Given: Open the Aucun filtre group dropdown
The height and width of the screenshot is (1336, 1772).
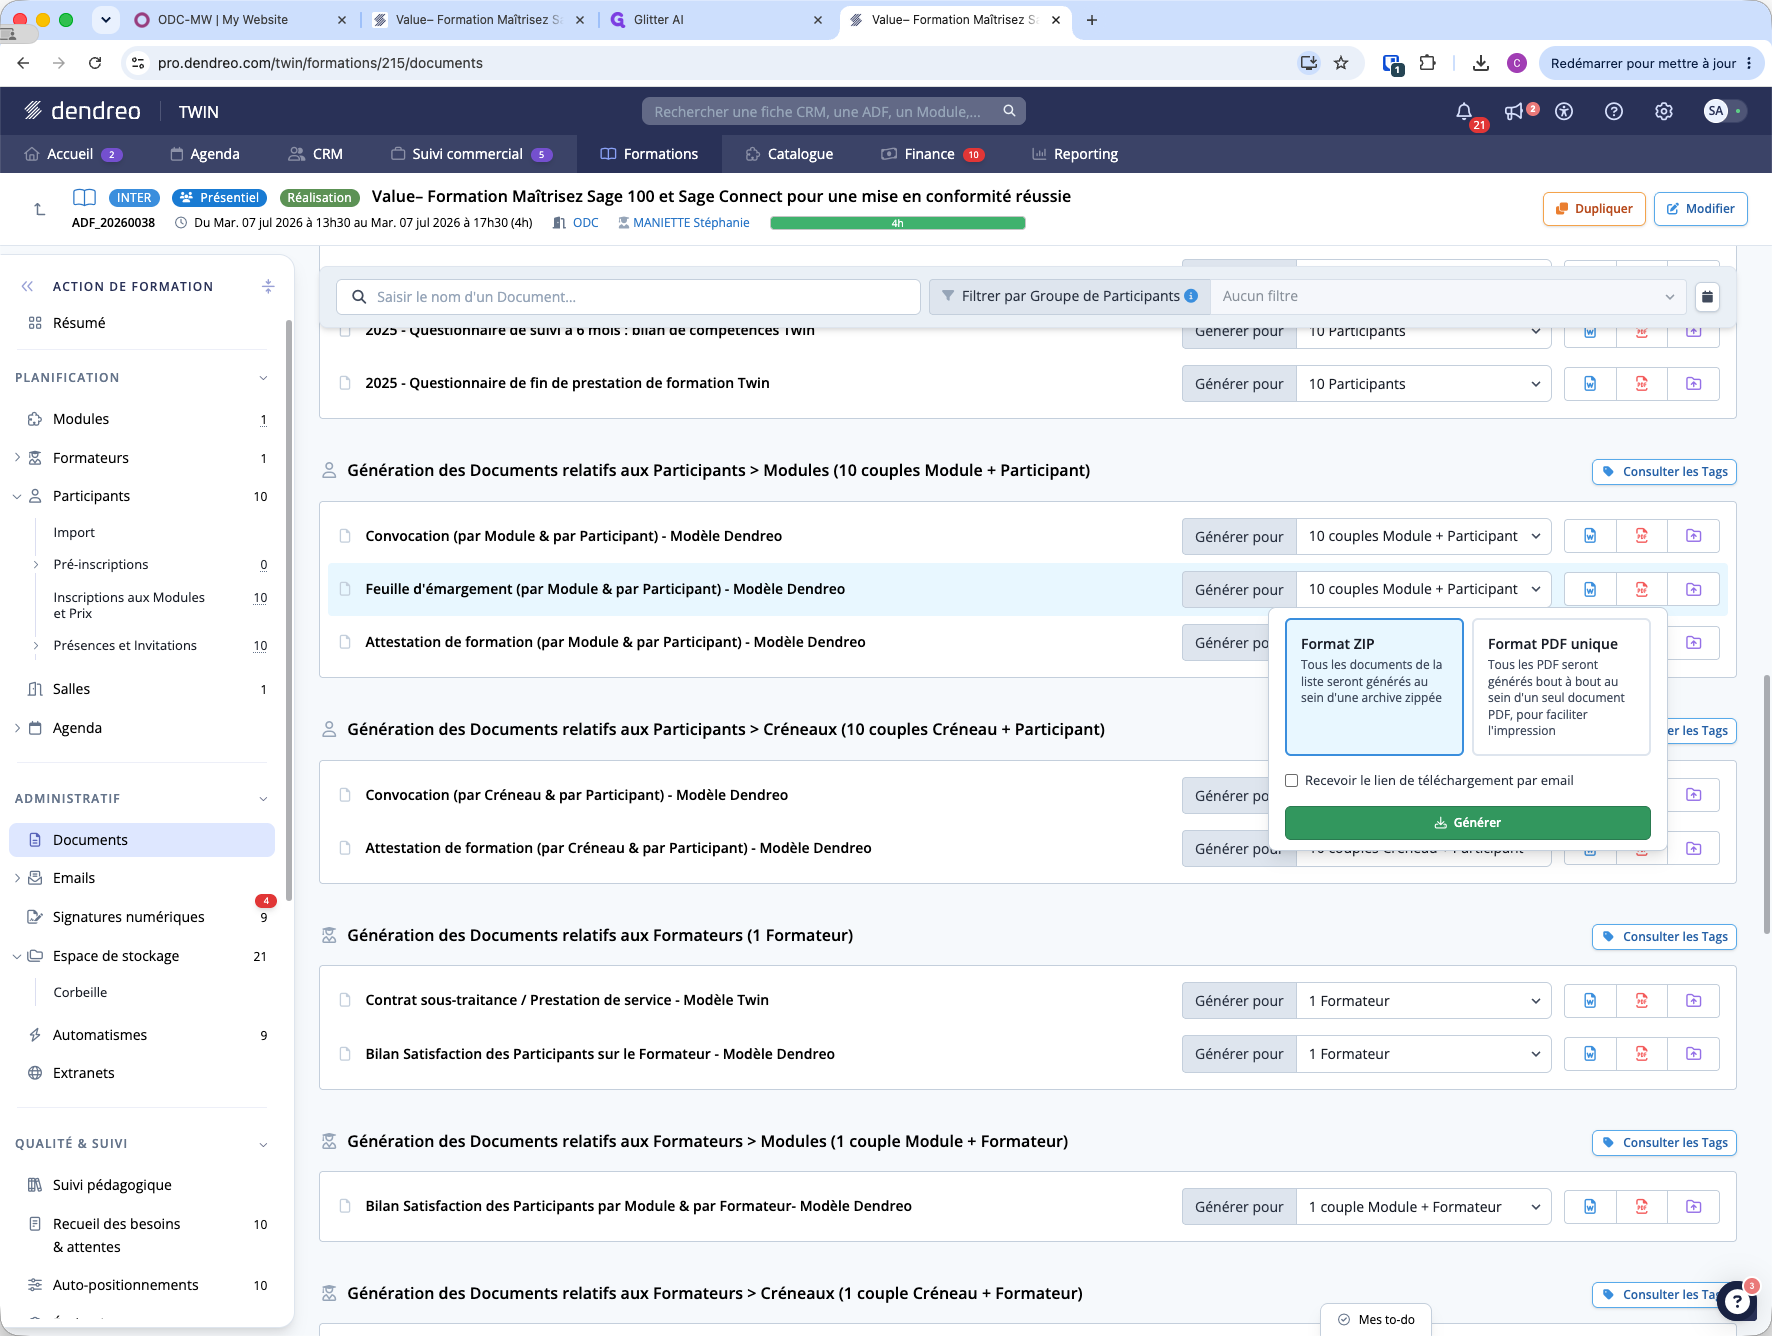Looking at the screenshot, I should [x=1448, y=297].
